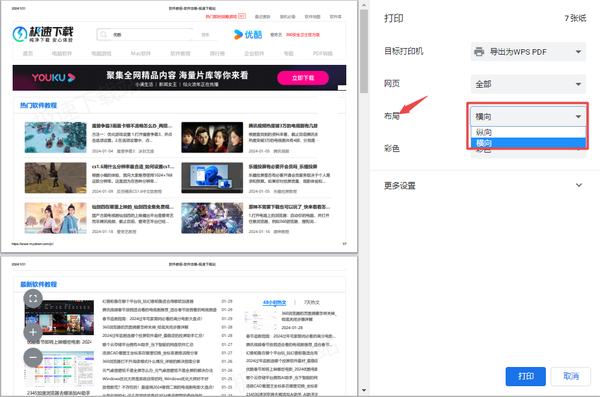600x397 pixels.
Task: Choose the highlighted 横向 option in the list
Action: pyautogui.click(x=528, y=143)
